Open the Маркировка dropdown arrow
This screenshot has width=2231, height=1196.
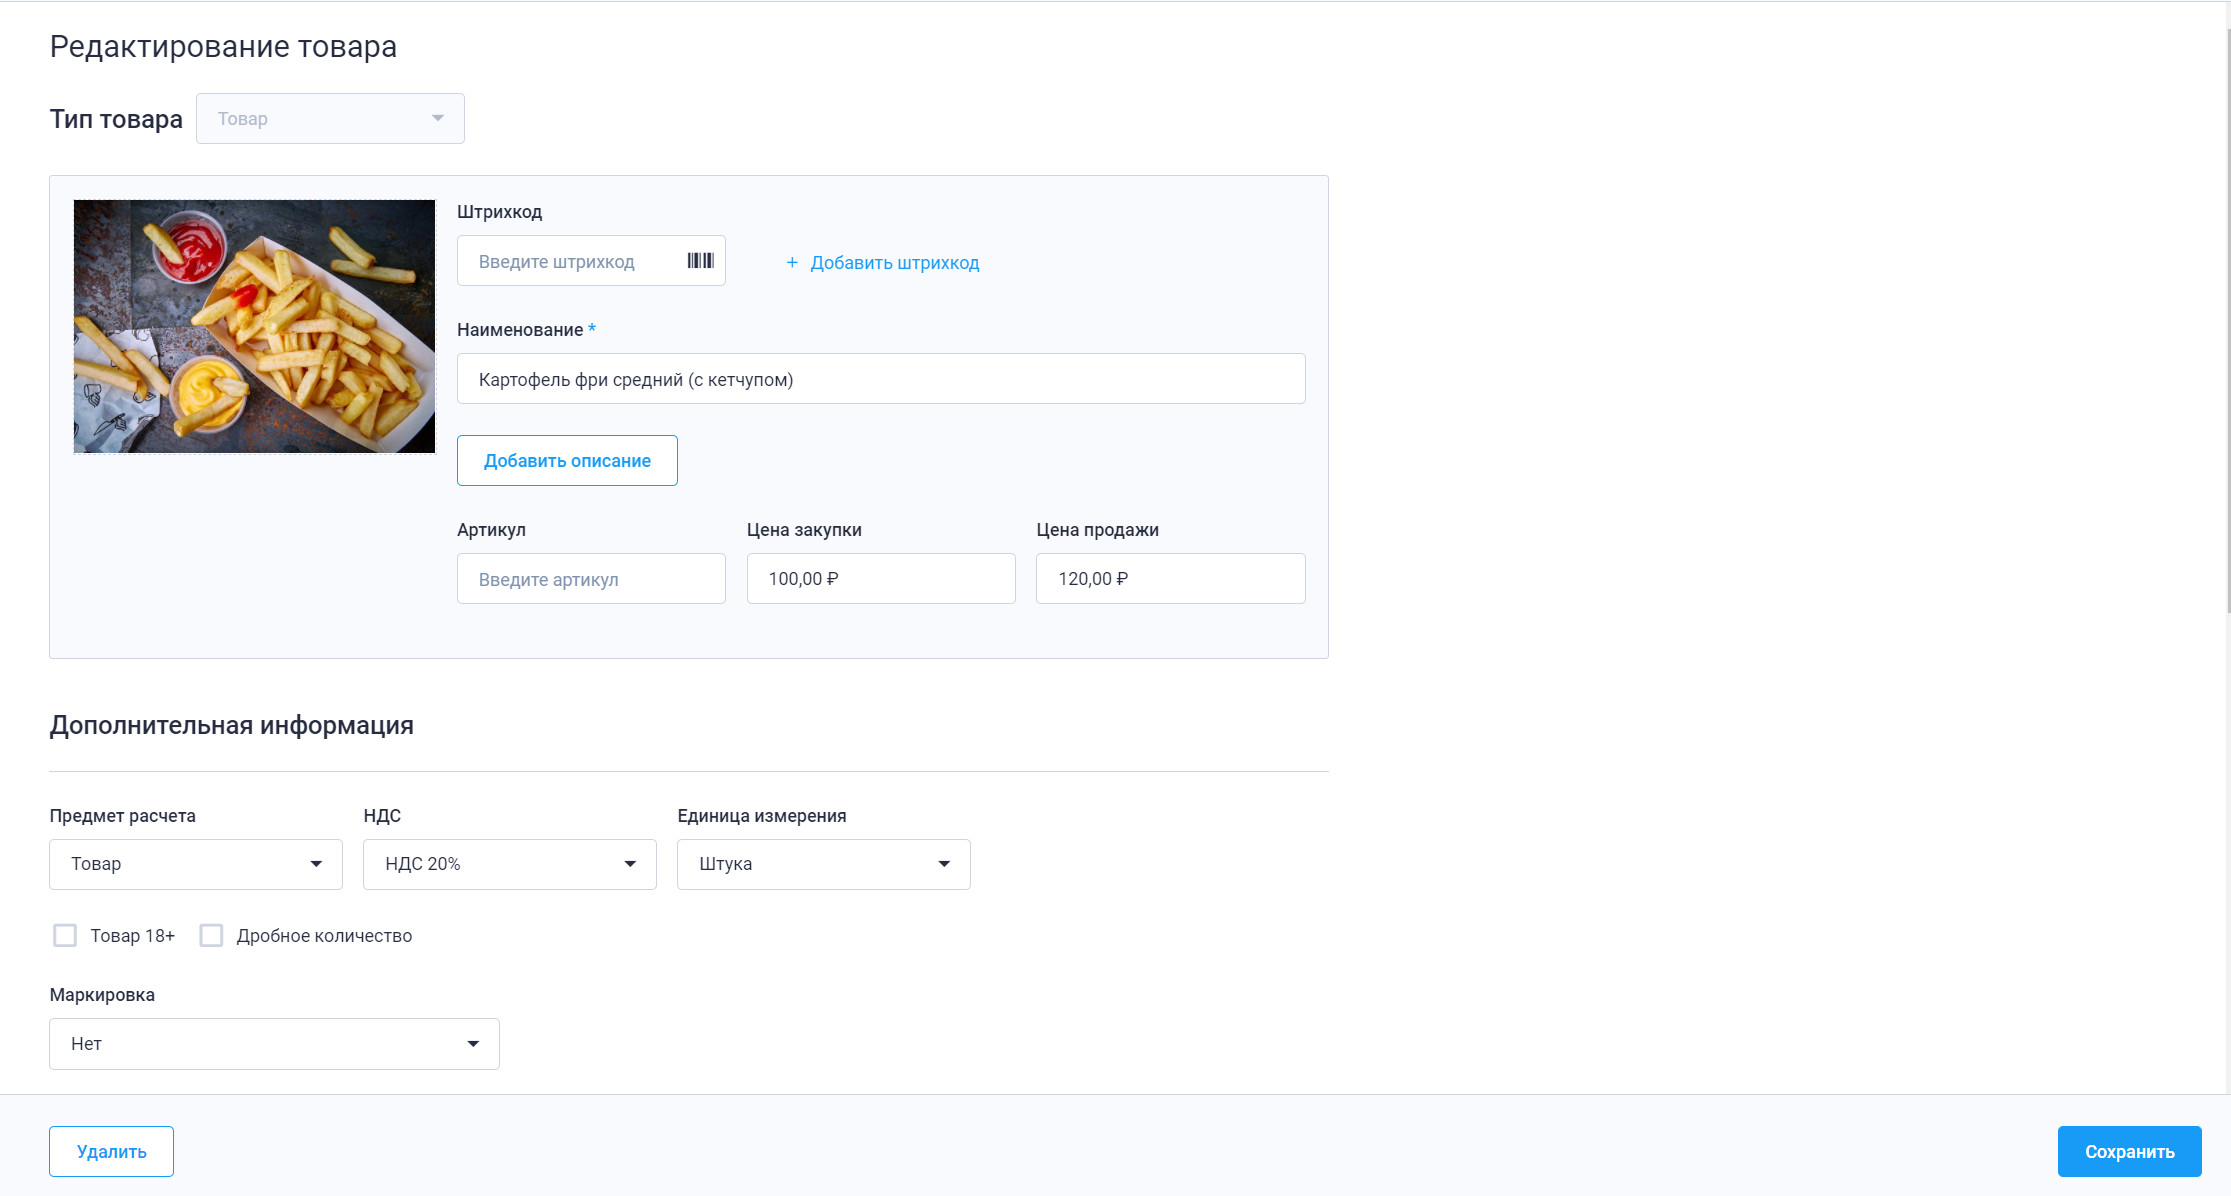pyautogui.click(x=473, y=1044)
